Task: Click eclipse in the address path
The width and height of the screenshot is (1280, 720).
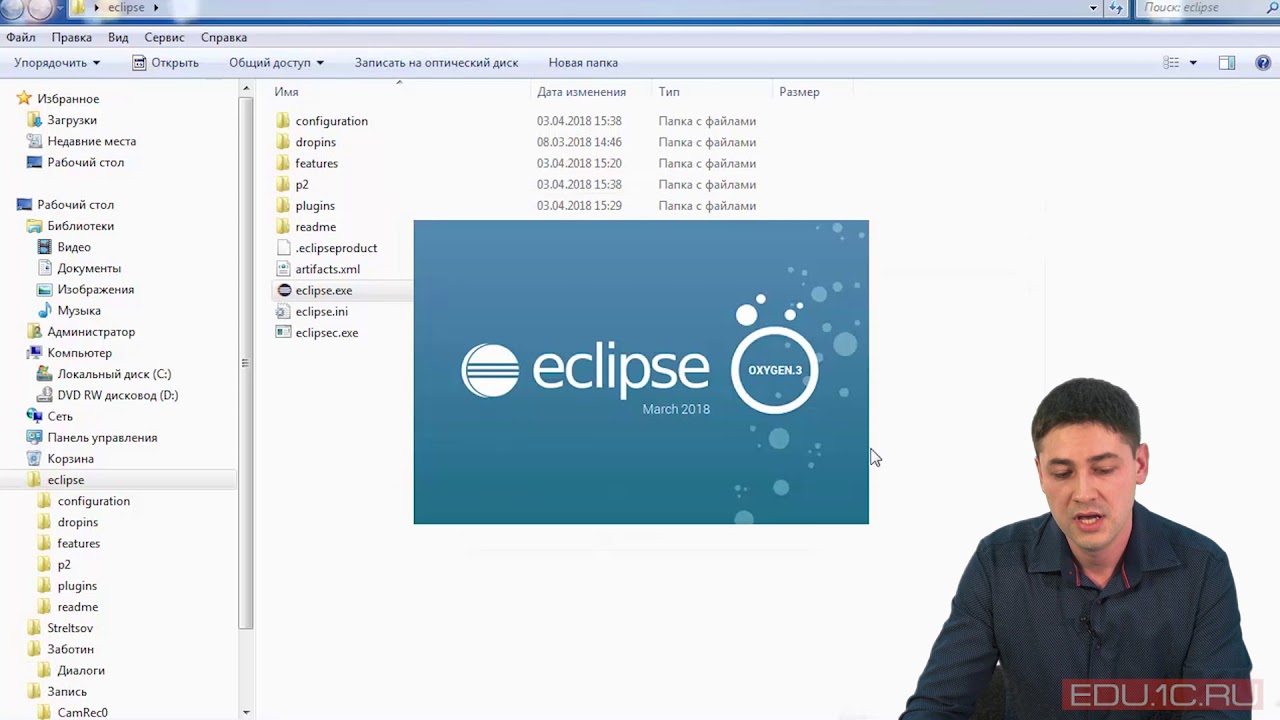Action: coord(126,7)
